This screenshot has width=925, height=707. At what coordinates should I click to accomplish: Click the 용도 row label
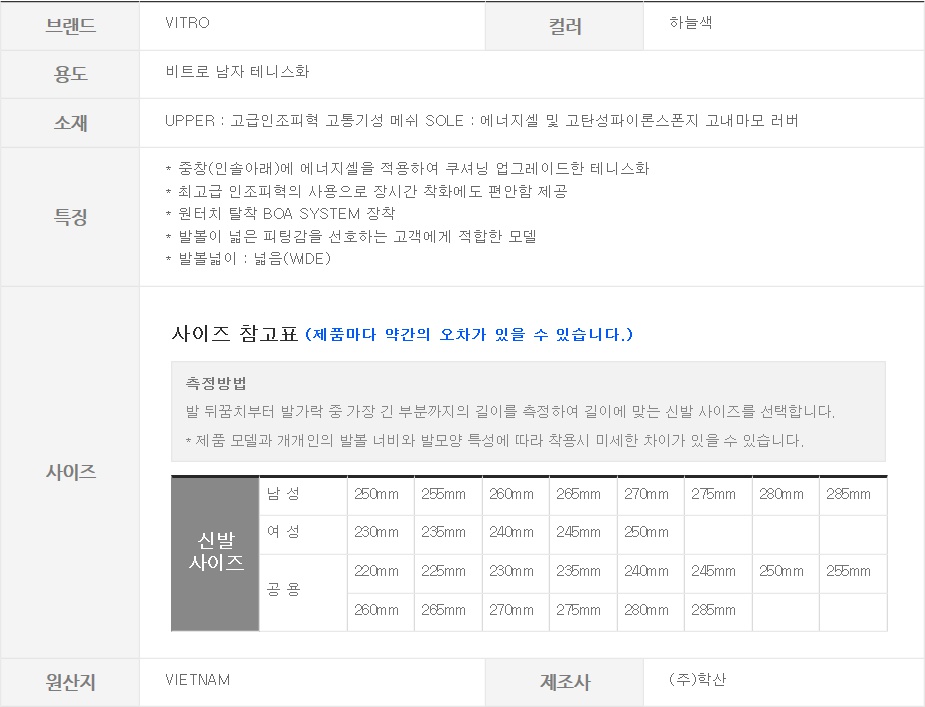pos(70,74)
